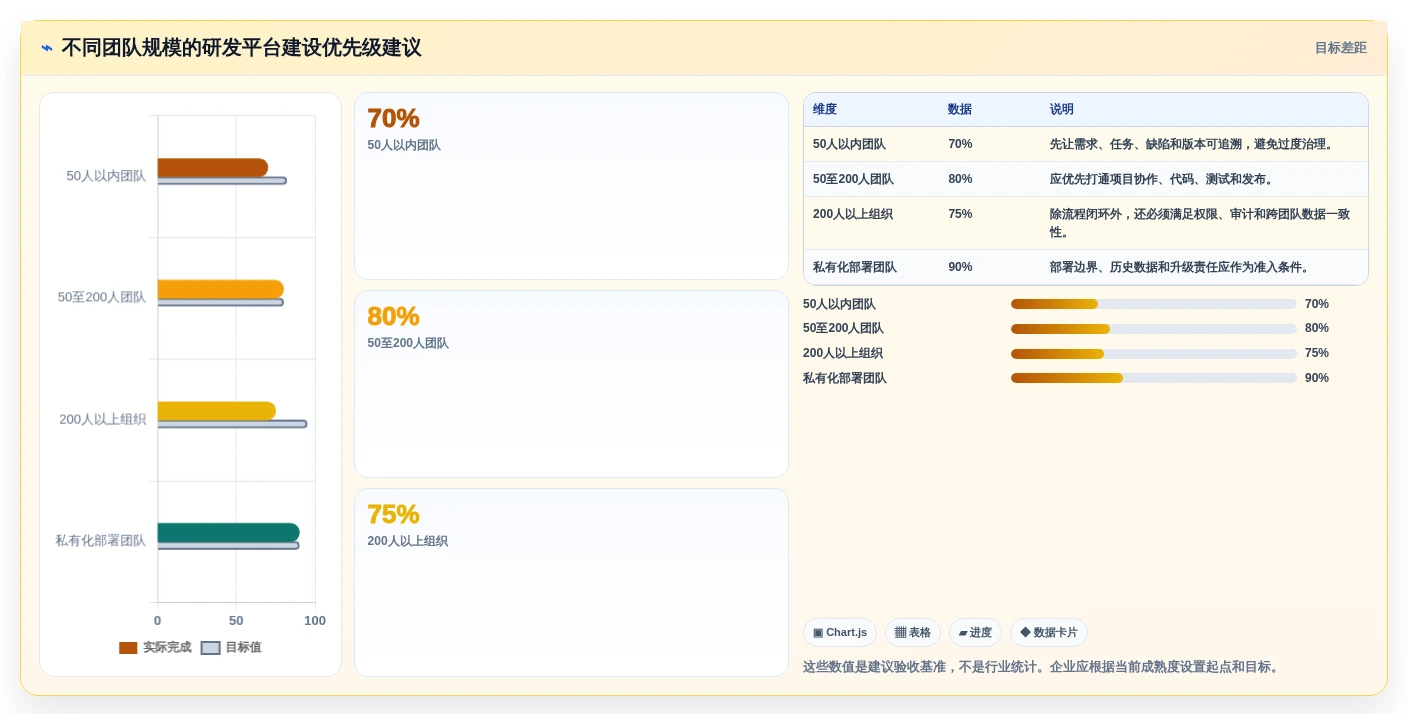
Task: Toggle the 目标值 legend item
Action: coord(231,647)
